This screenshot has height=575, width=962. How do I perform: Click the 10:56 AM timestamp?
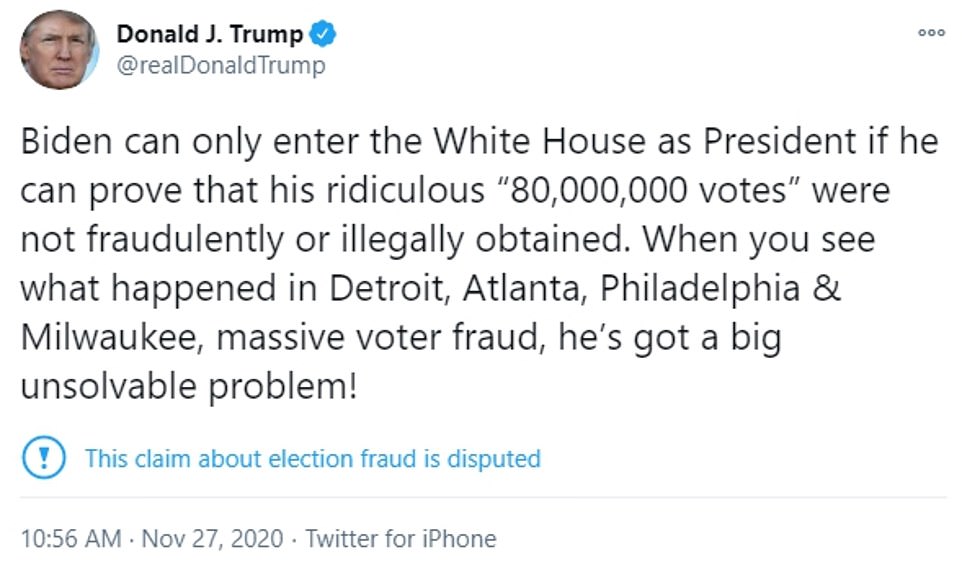pyautogui.click(x=70, y=539)
